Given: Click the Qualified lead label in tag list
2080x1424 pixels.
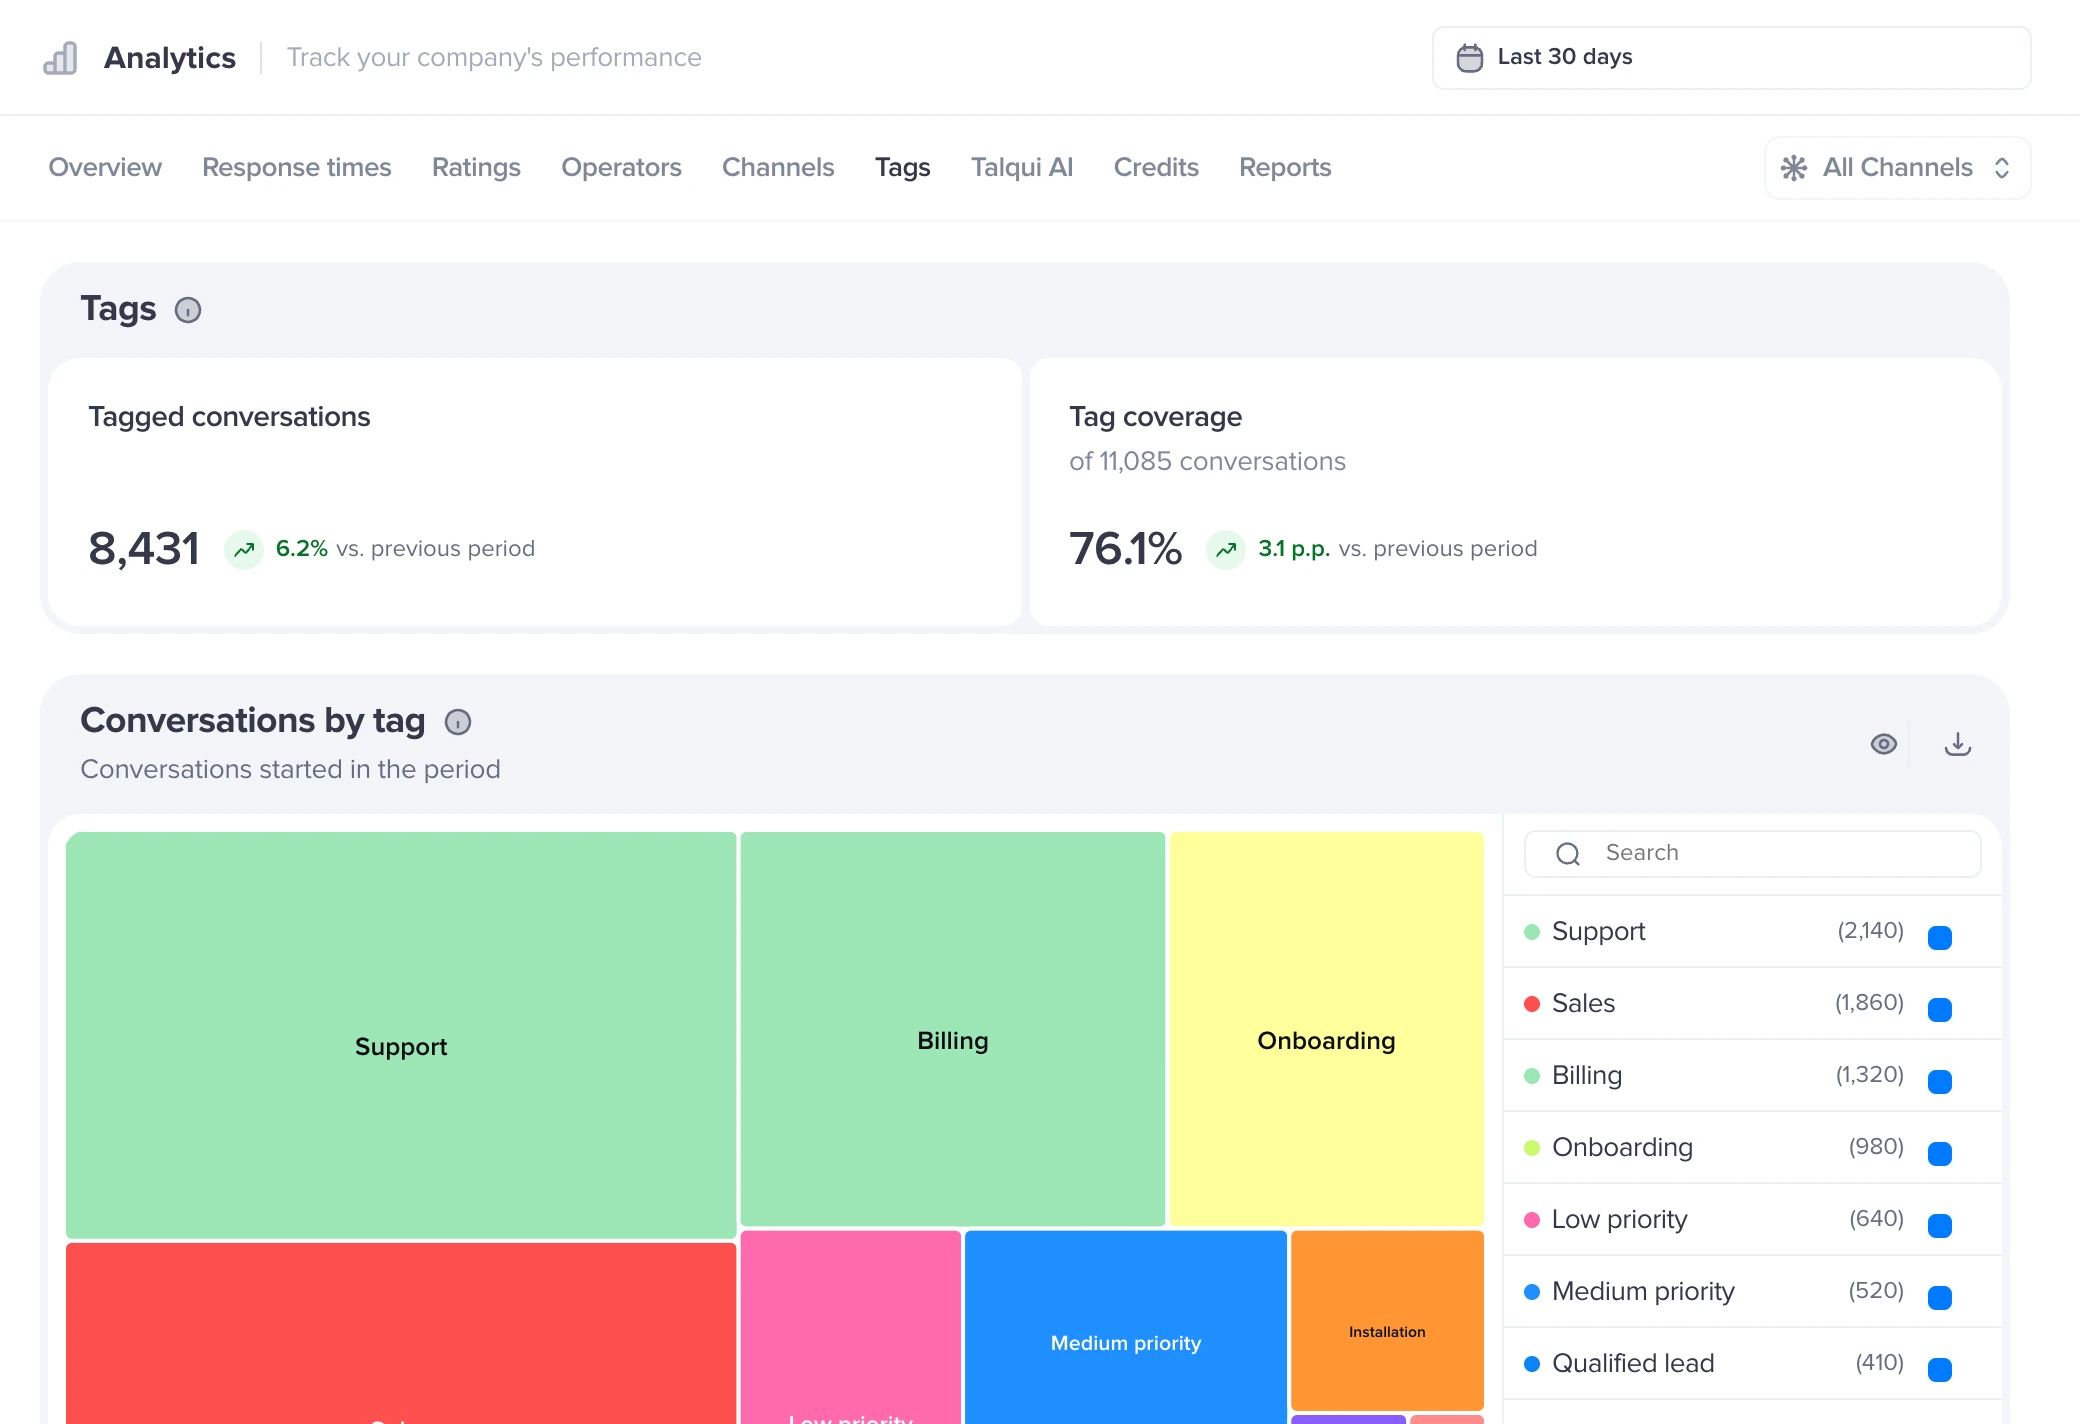Looking at the screenshot, I should 1633,1363.
